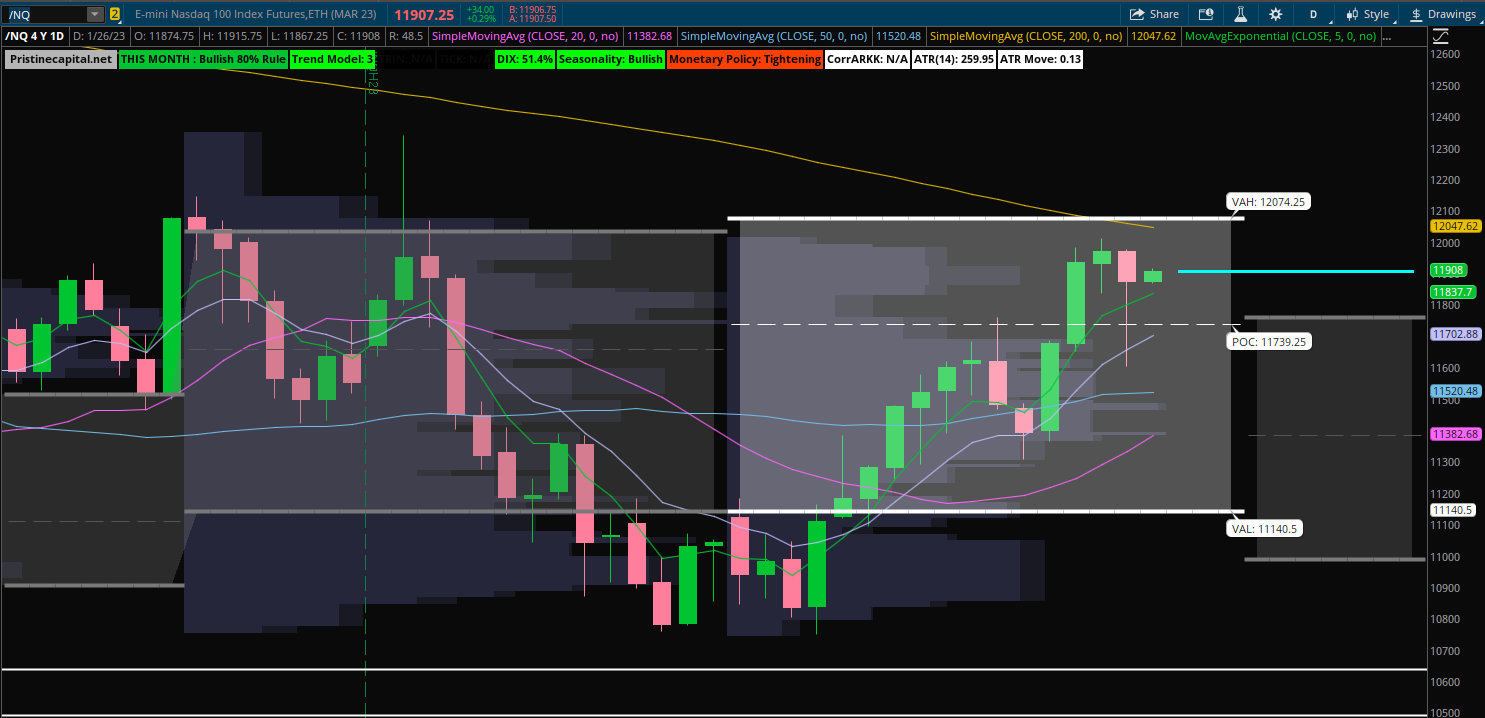Expand the /NQ symbol dropdown arrow
The height and width of the screenshot is (718, 1485).
click(94, 14)
